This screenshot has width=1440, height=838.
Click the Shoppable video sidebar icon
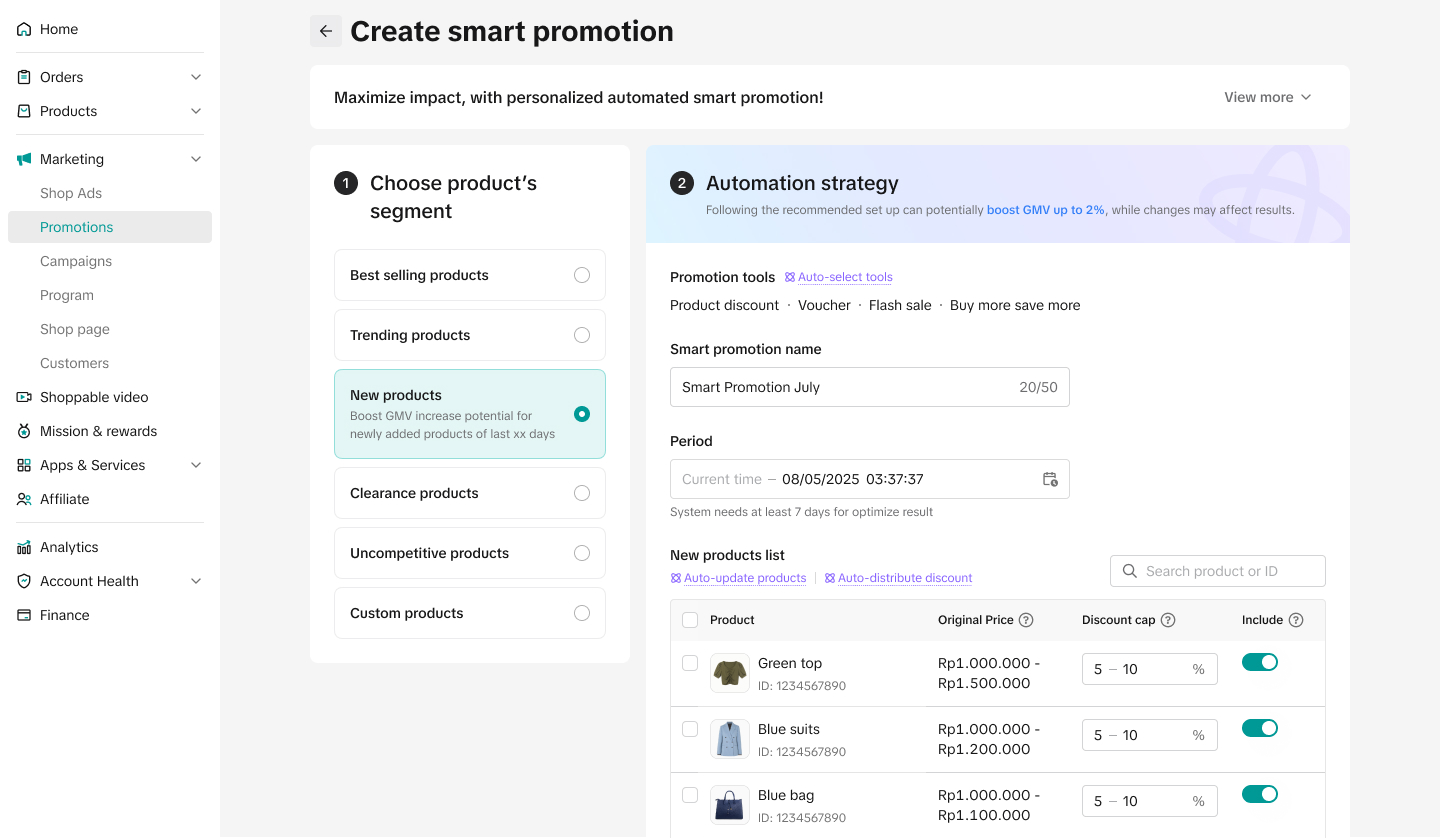click(24, 397)
